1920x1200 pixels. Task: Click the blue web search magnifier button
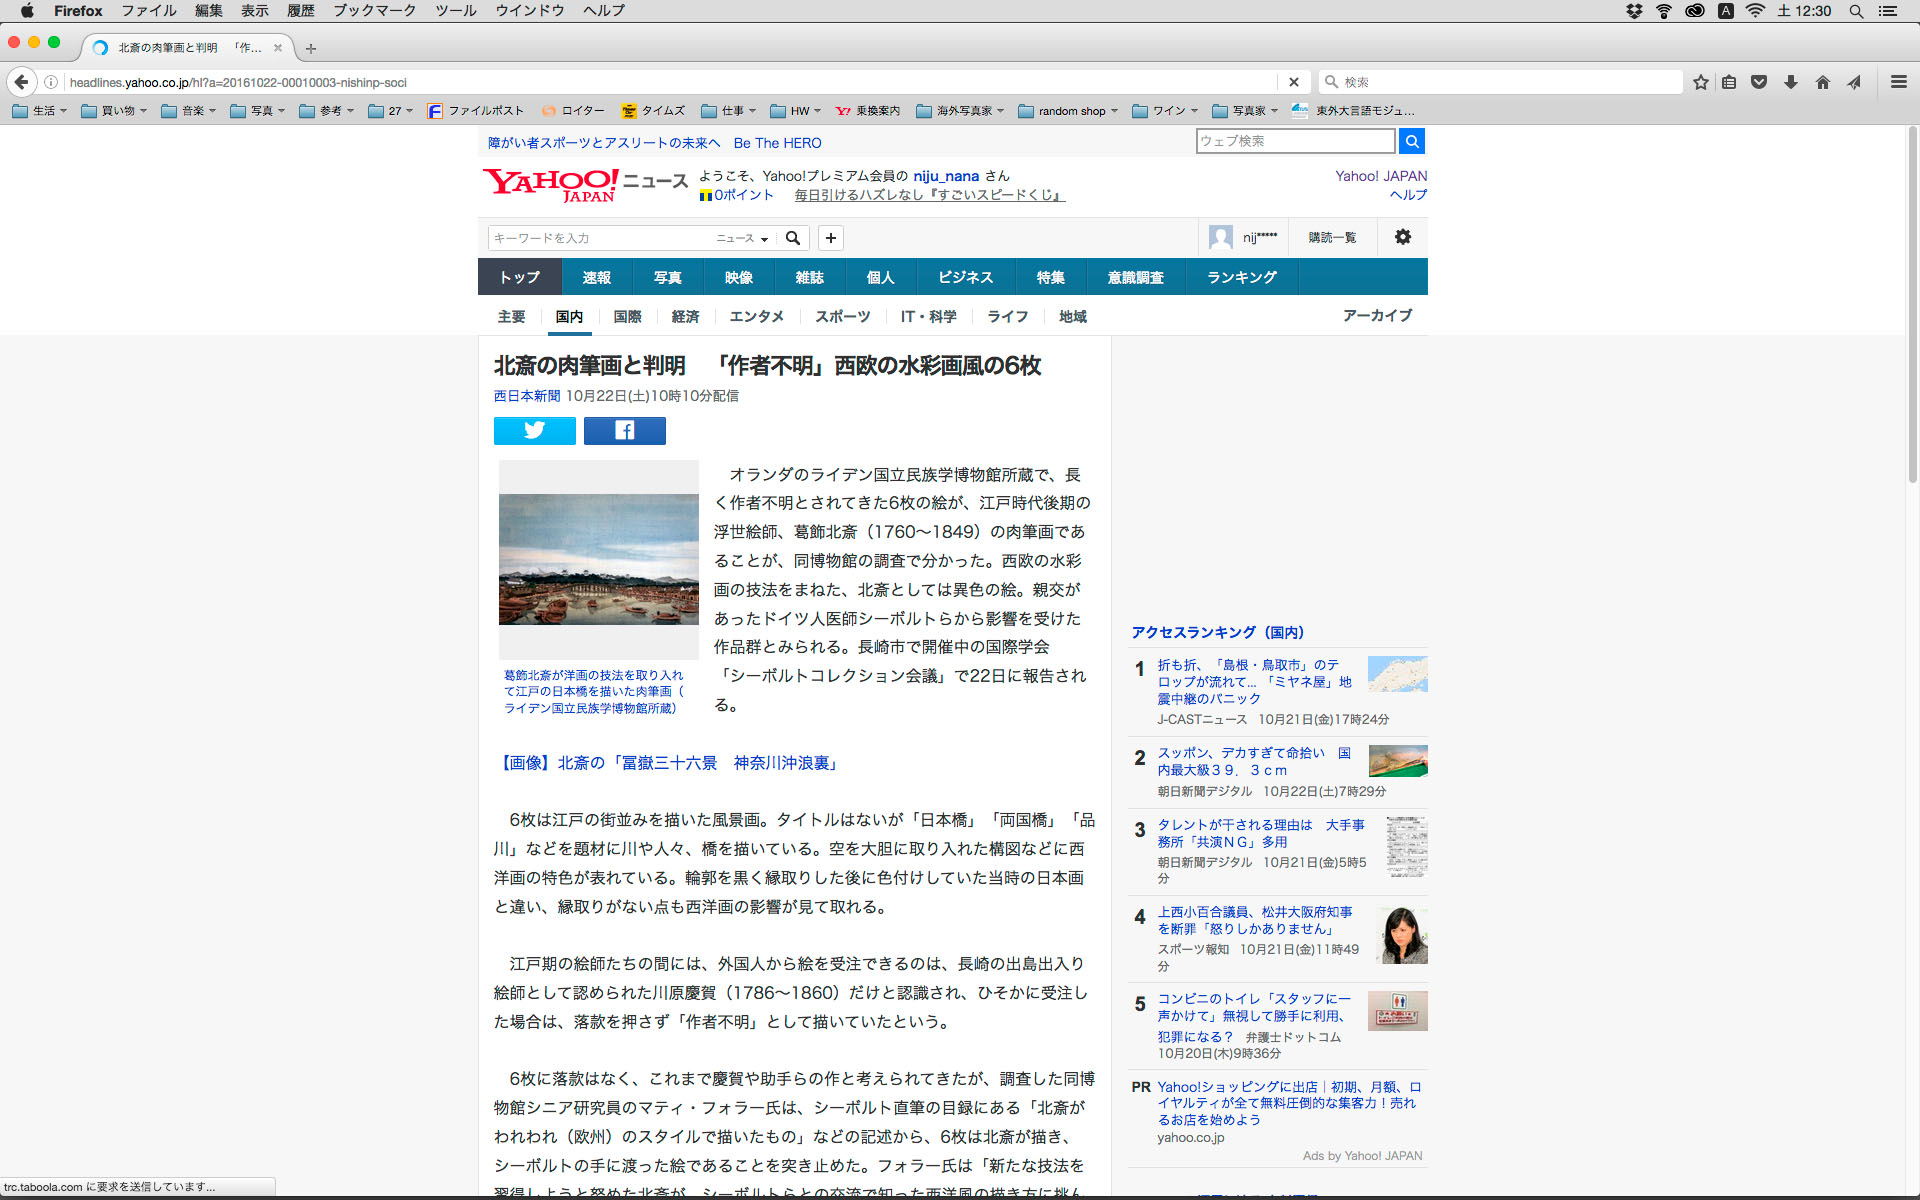pos(1411,141)
